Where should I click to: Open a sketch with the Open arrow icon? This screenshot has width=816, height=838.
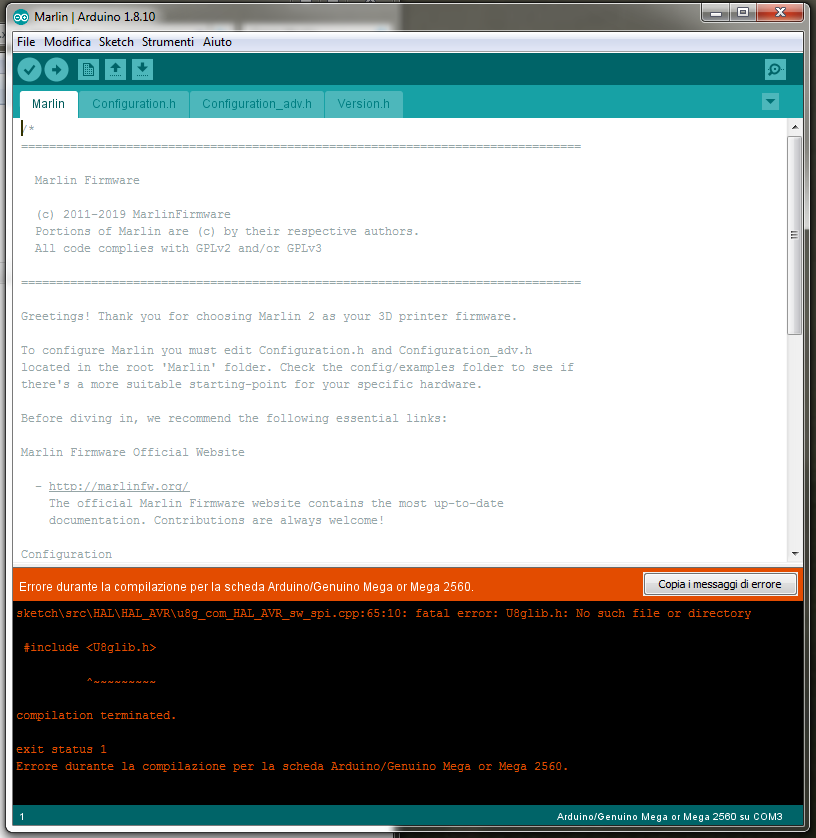click(x=115, y=69)
